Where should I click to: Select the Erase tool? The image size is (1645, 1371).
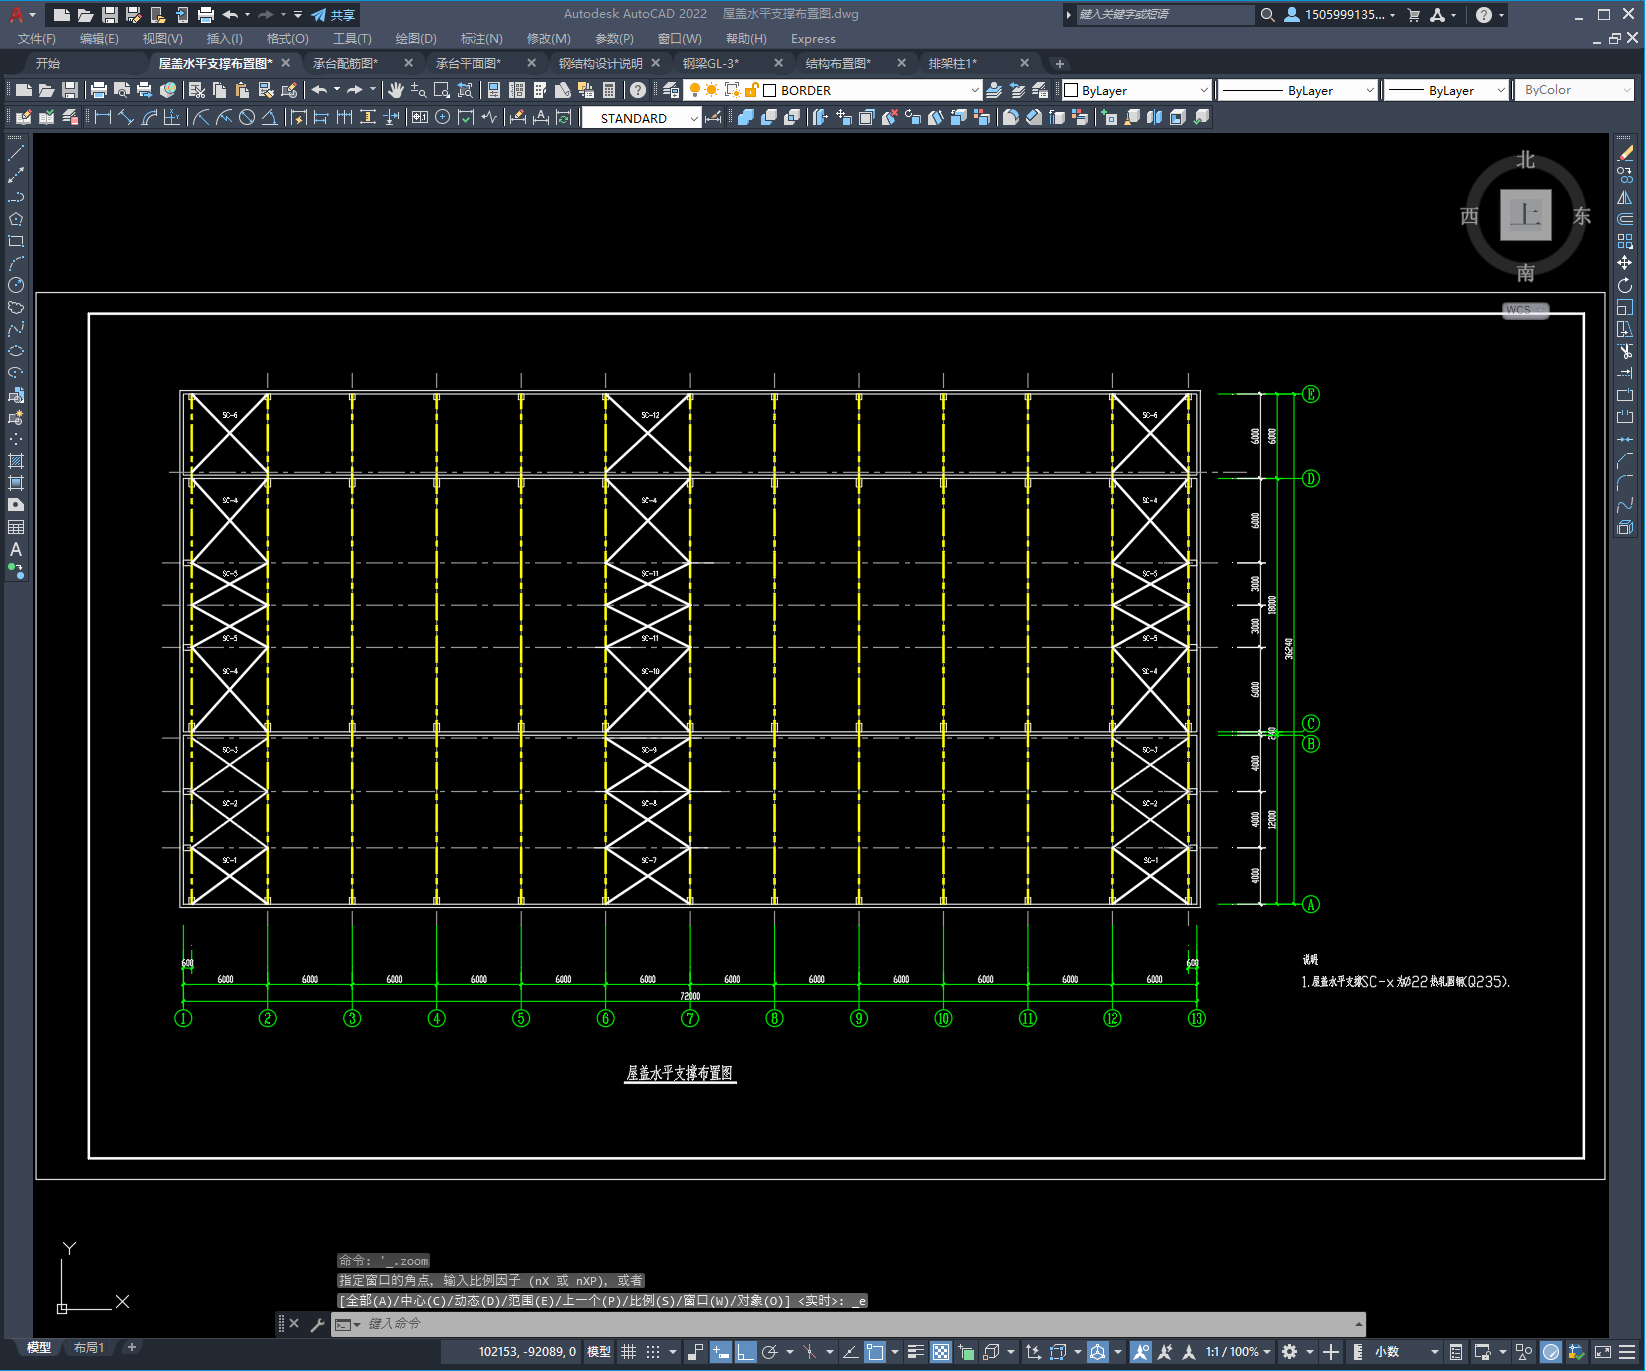point(1625,153)
